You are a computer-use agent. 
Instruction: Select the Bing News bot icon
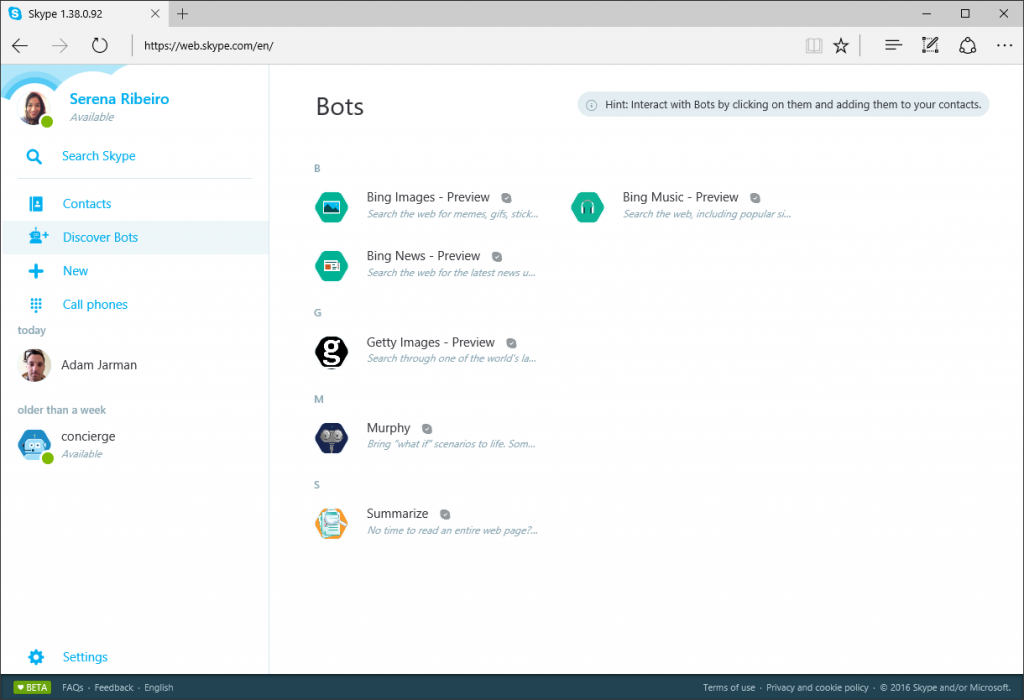(x=331, y=265)
